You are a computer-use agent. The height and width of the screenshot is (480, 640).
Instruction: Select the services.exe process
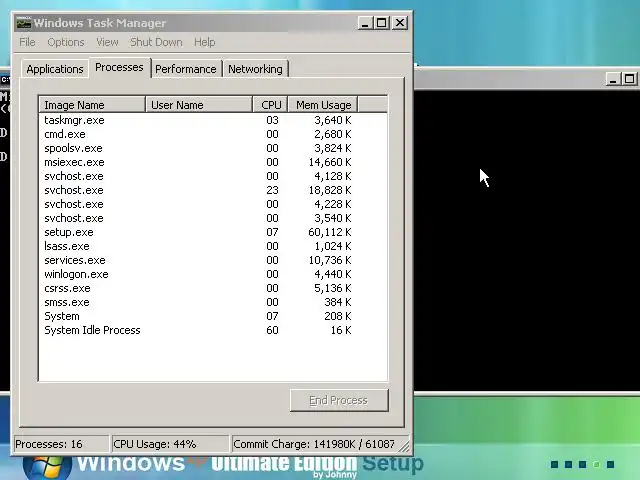(x=213, y=260)
